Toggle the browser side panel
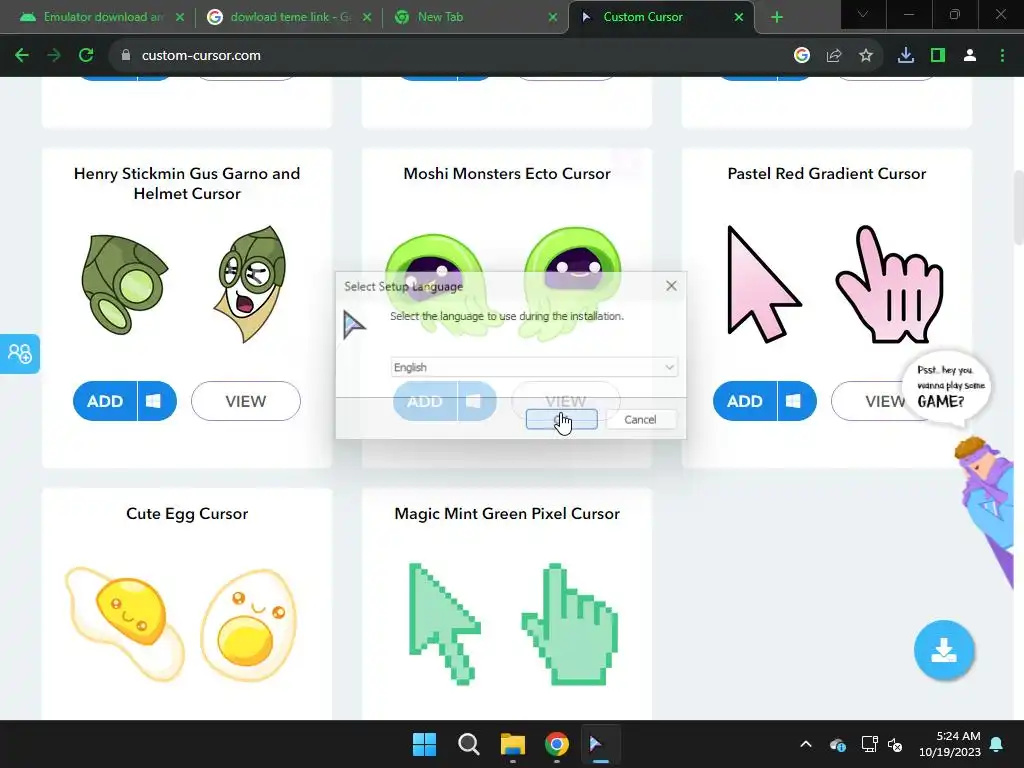This screenshot has height=768, width=1024. [938, 56]
